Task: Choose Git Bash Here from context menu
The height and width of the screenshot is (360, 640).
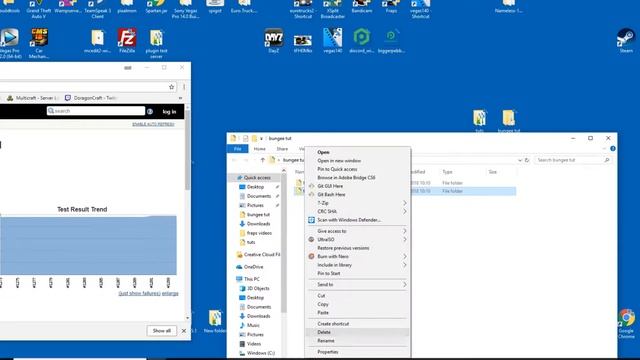Action: (x=331, y=195)
